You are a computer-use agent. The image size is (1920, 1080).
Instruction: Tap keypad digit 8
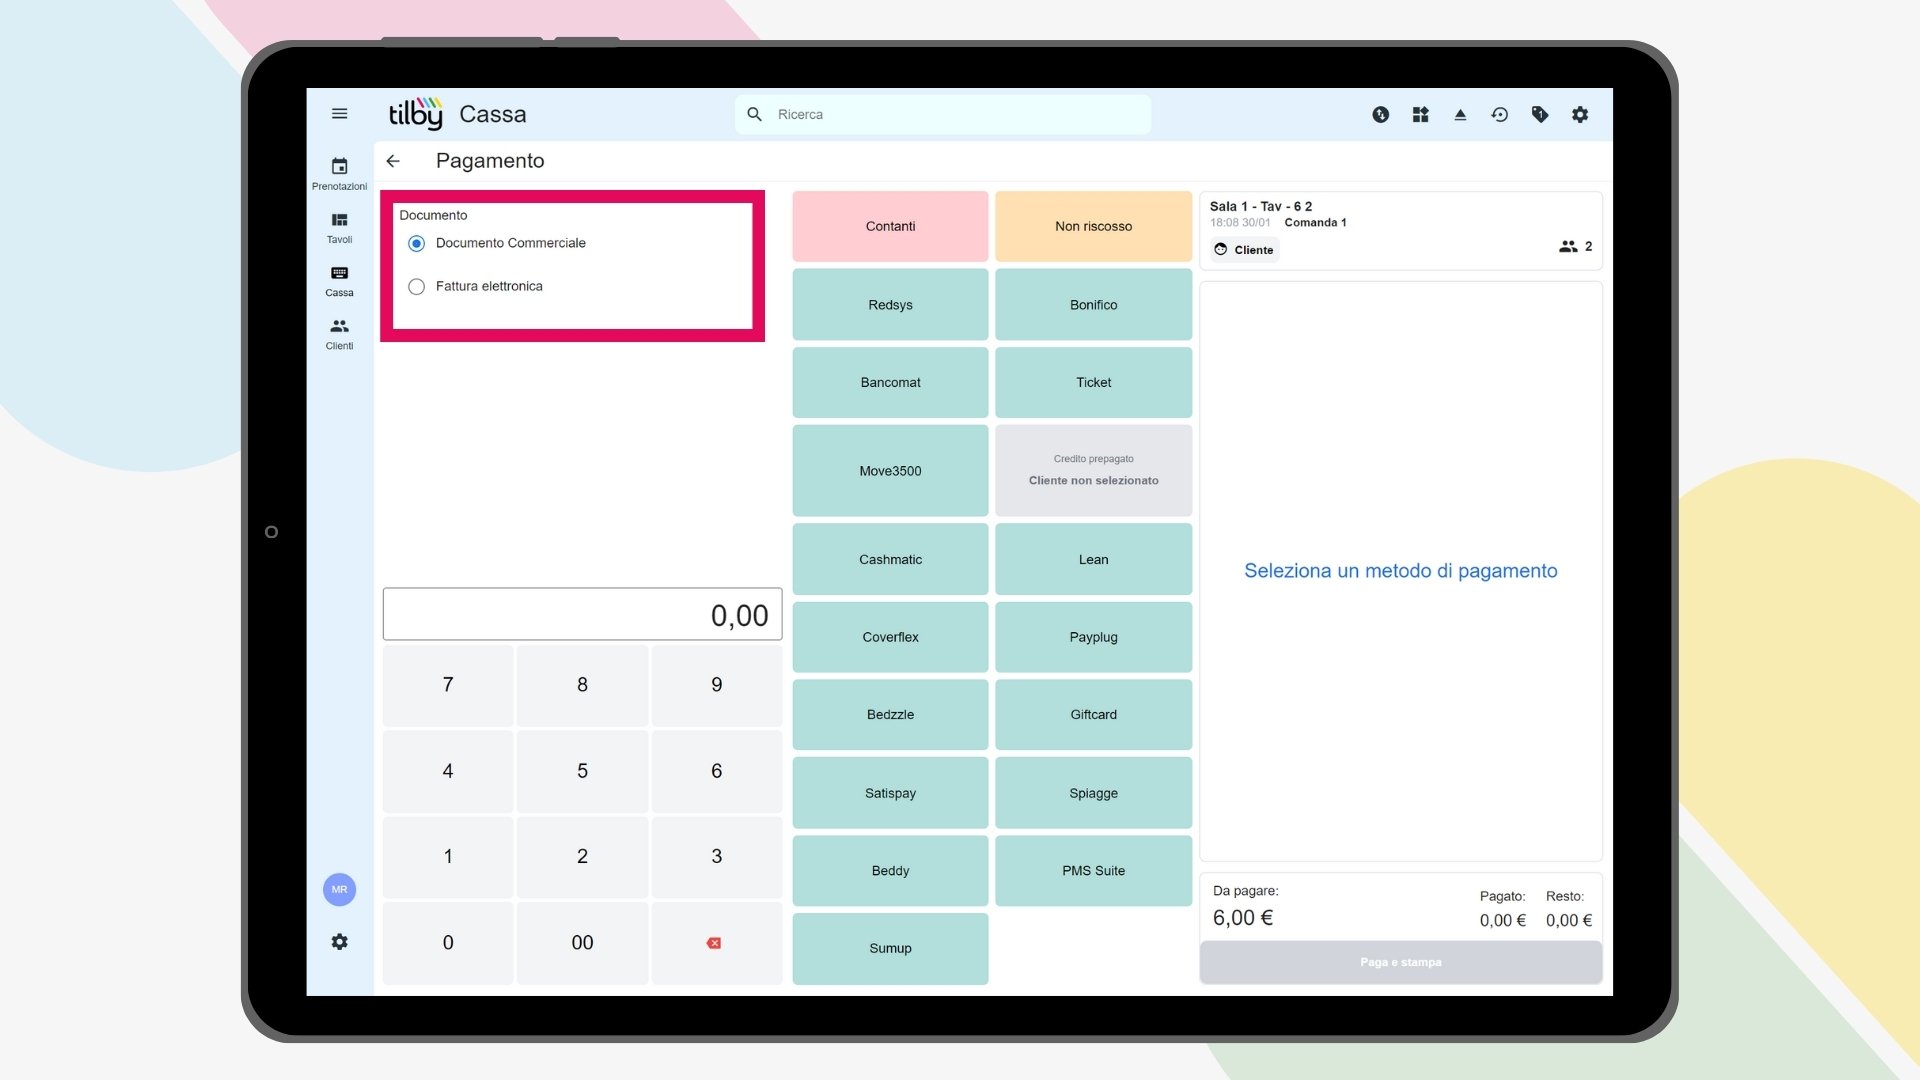point(582,685)
